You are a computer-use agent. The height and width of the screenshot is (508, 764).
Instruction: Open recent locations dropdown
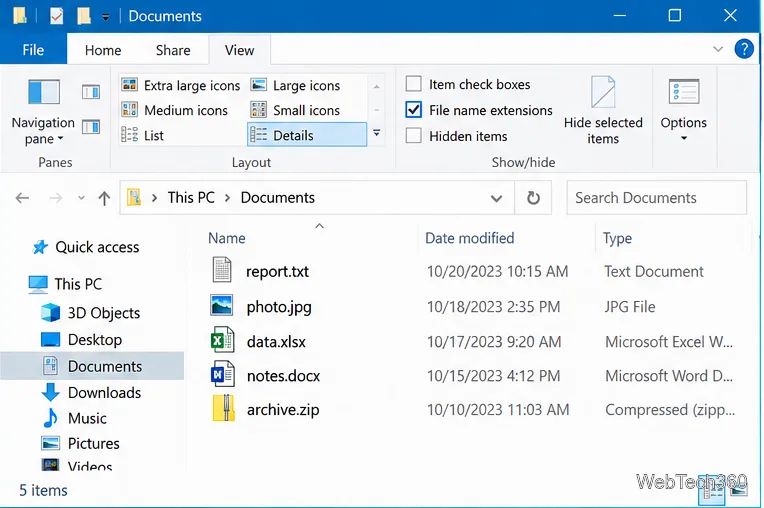tap(81, 198)
